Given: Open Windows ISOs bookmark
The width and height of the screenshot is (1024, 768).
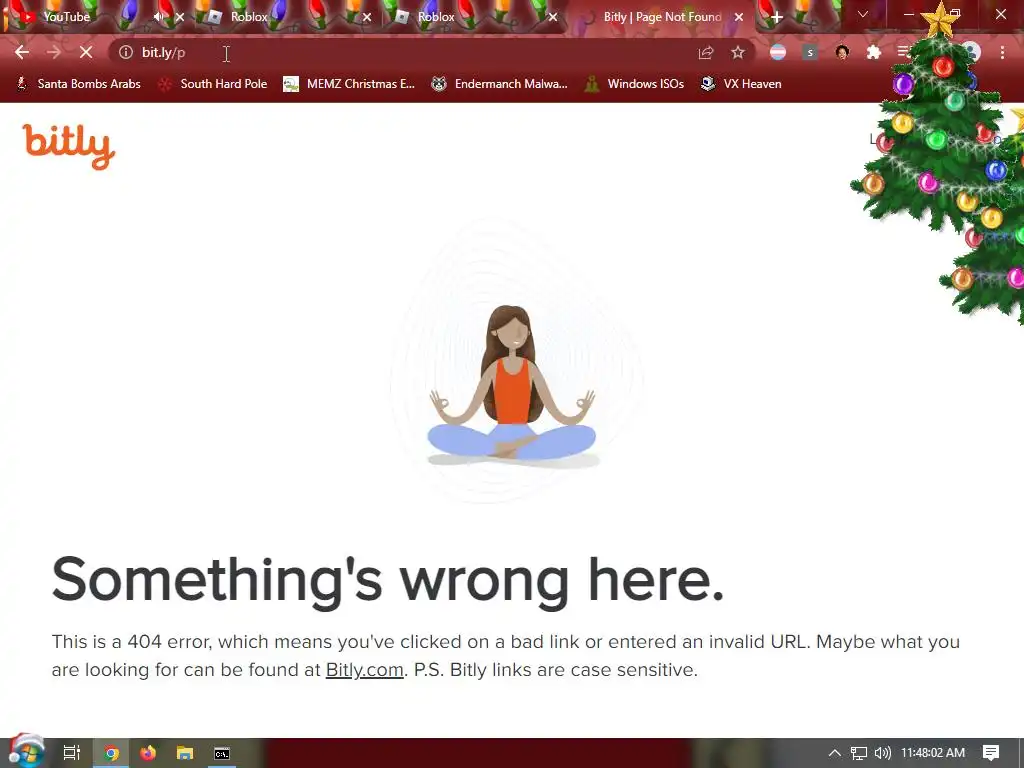Looking at the screenshot, I should coord(634,84).
